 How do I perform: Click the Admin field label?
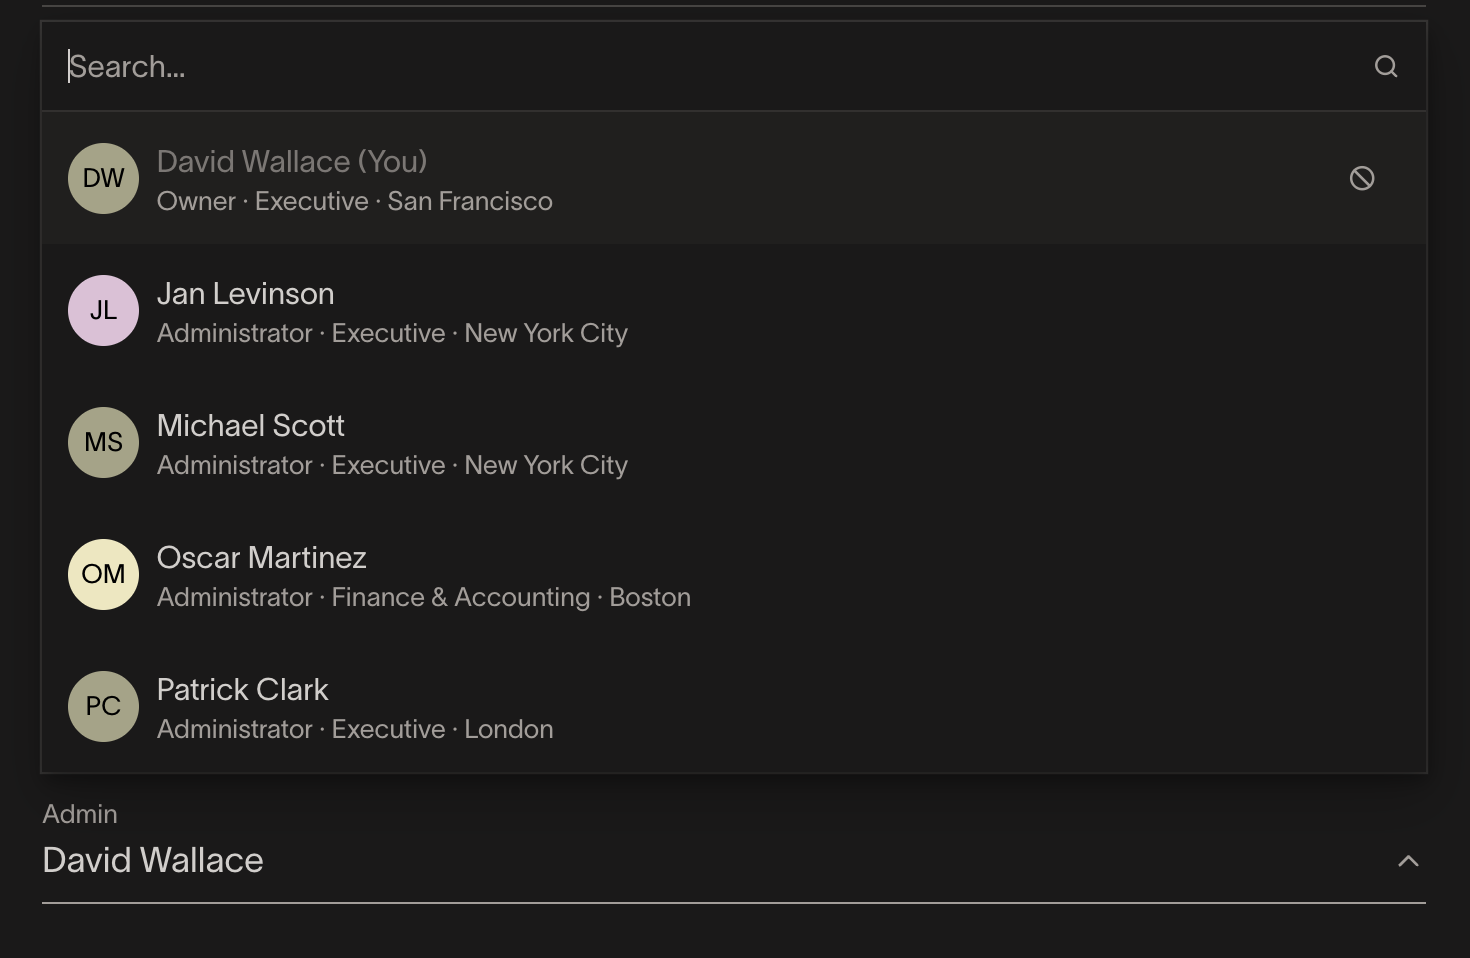80,814
